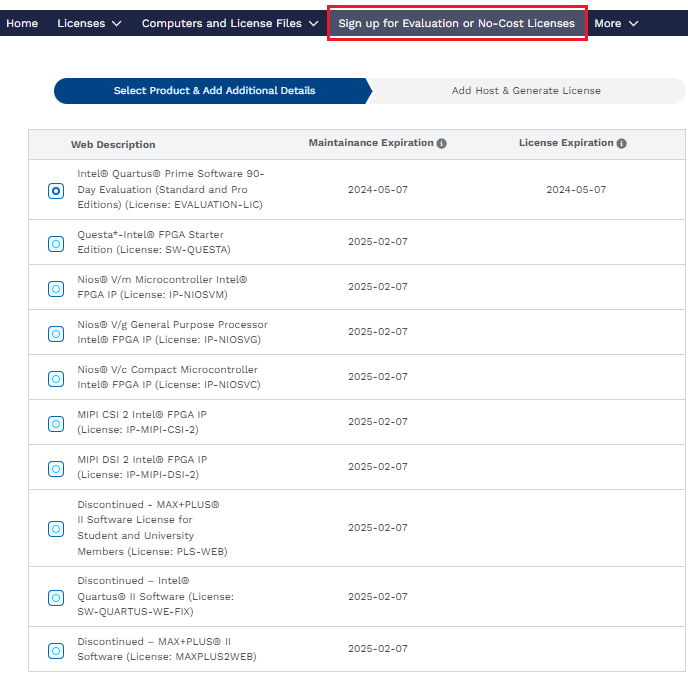
Task: Click Add Host & Generate License step
Action: pyautogui.click(x=526, y=91)
